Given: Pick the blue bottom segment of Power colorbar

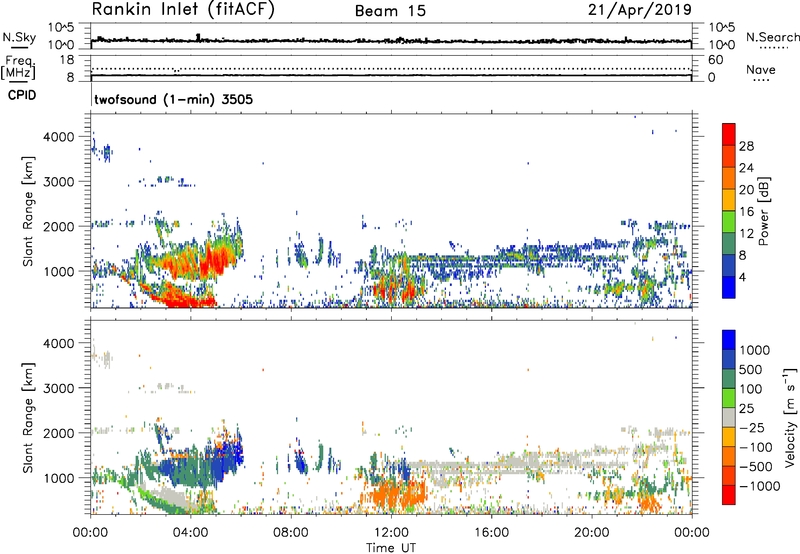Looking at the screenshot, I should [x=729, y=287].
